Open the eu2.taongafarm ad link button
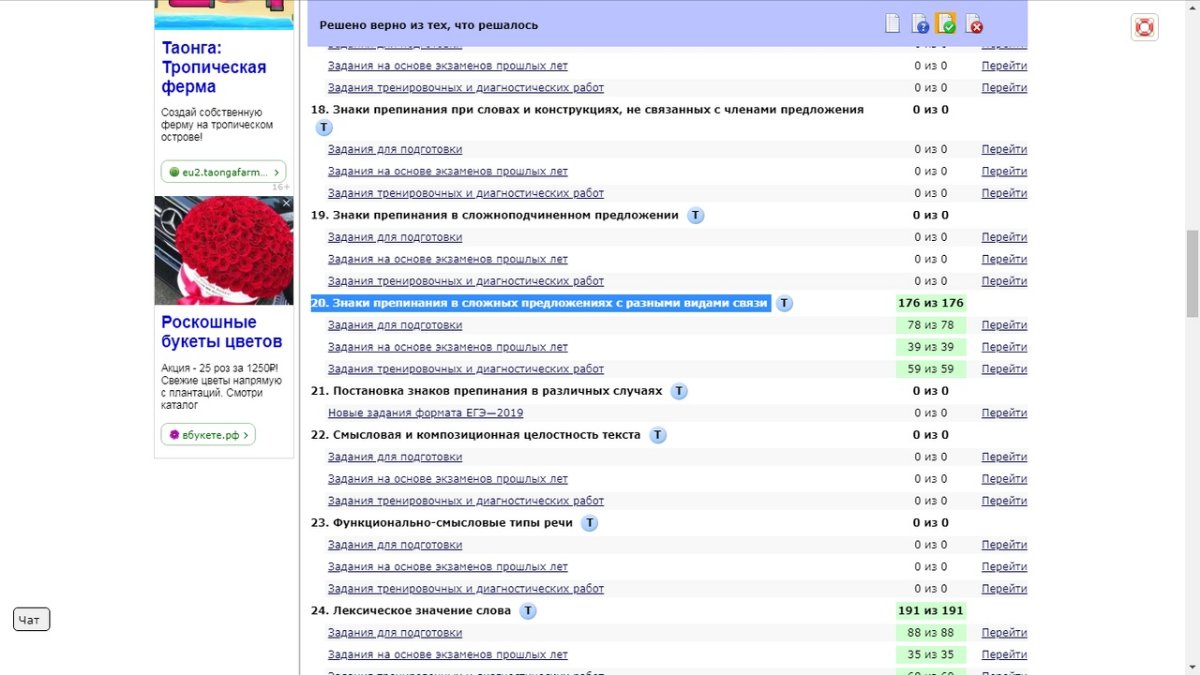Image resolution: width=1200 pixels, height=675 pixels. point(224,172)
